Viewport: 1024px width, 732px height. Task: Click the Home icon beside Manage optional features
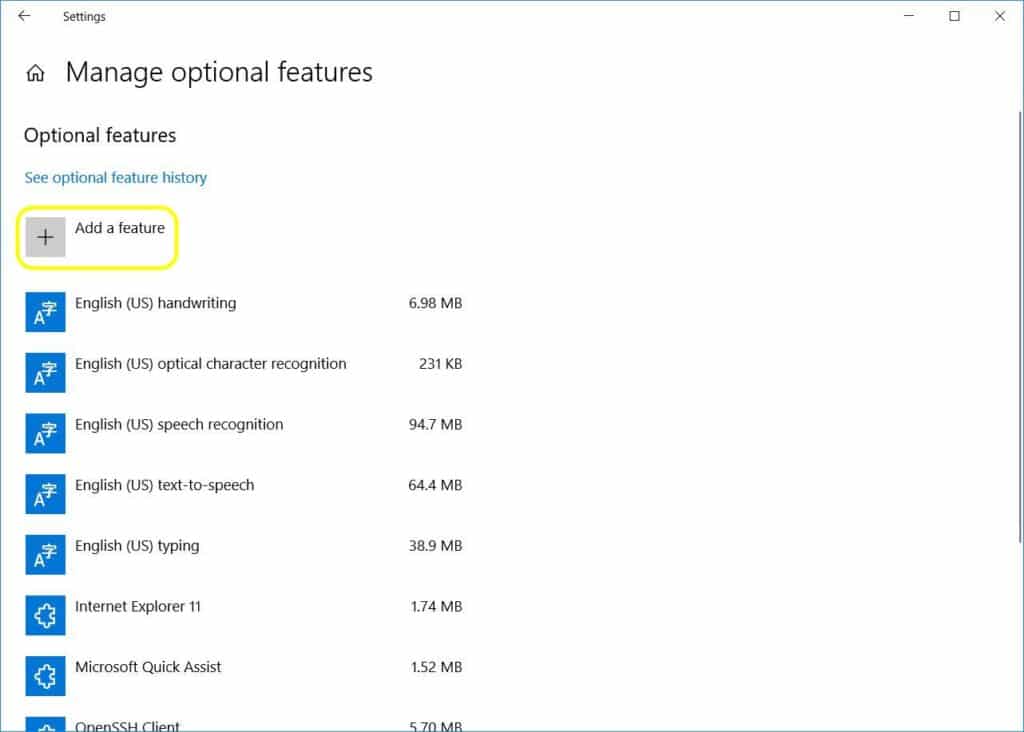35,72
